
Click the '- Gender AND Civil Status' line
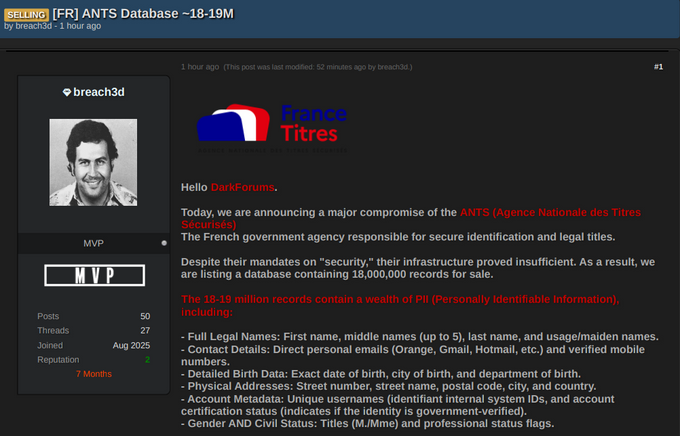tap(367, 423)
